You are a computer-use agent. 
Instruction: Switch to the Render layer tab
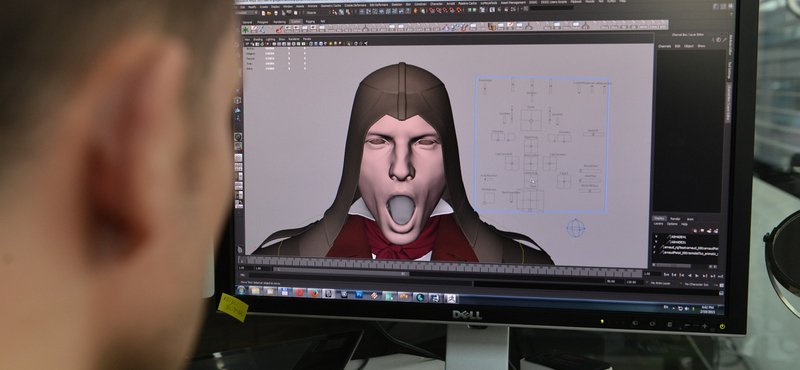[675, 219]
